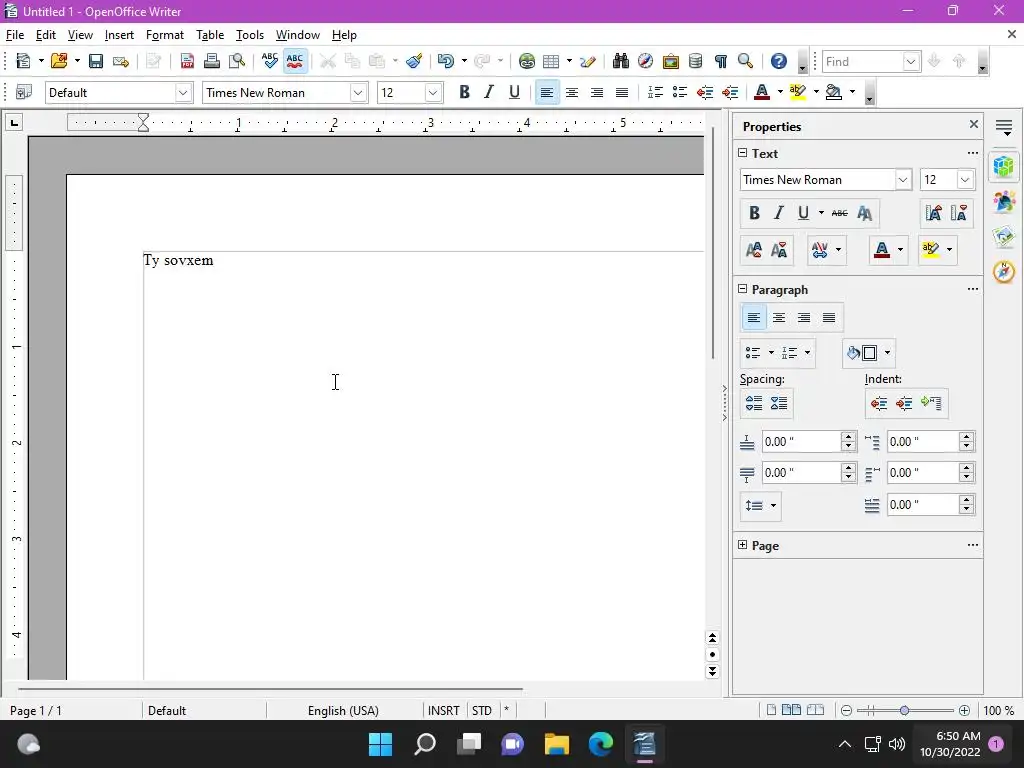Collapse the Text section in Properties
This screenshot has height=768, width=1024.
pos(743,153)
